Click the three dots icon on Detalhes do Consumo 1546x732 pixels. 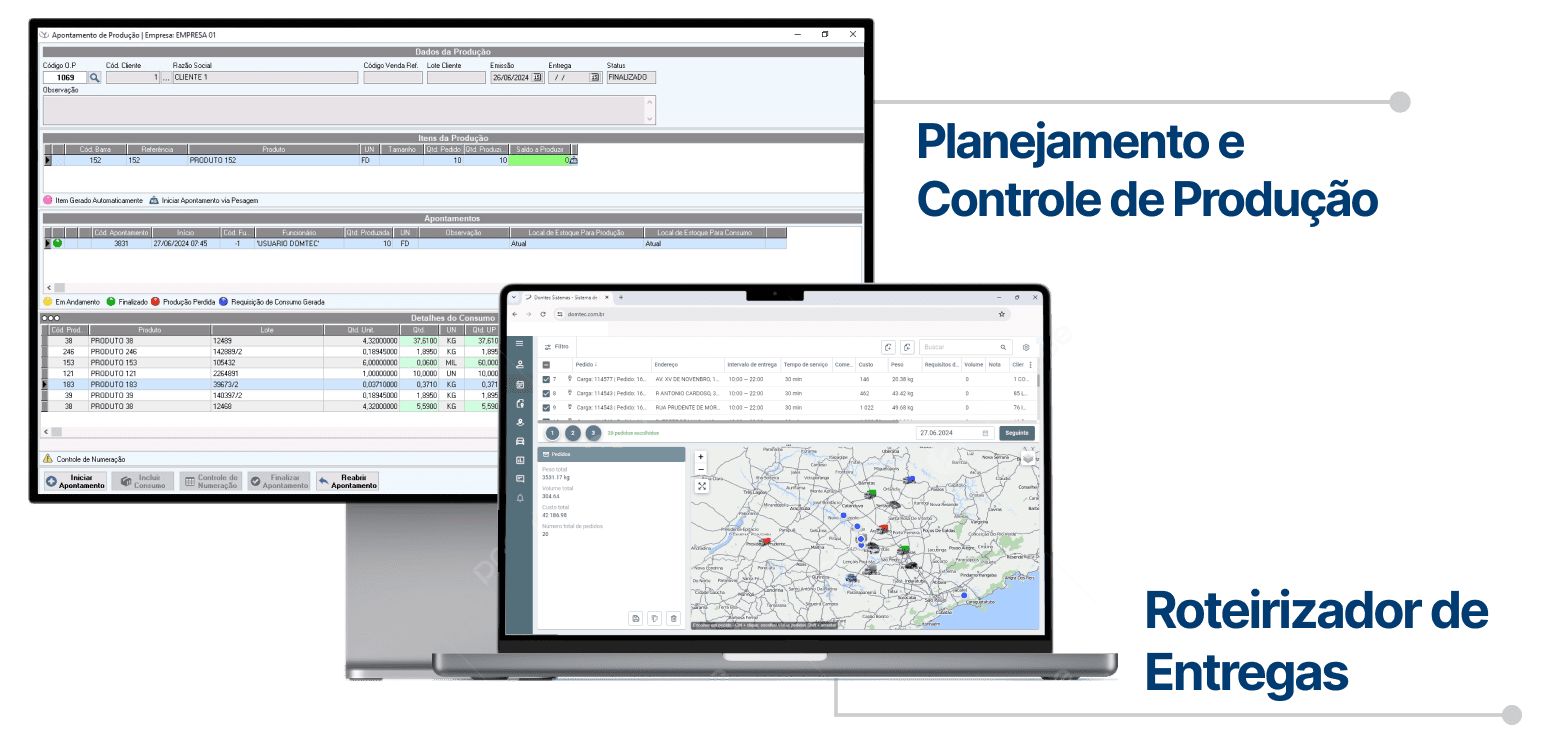click(x=50, y=318)
